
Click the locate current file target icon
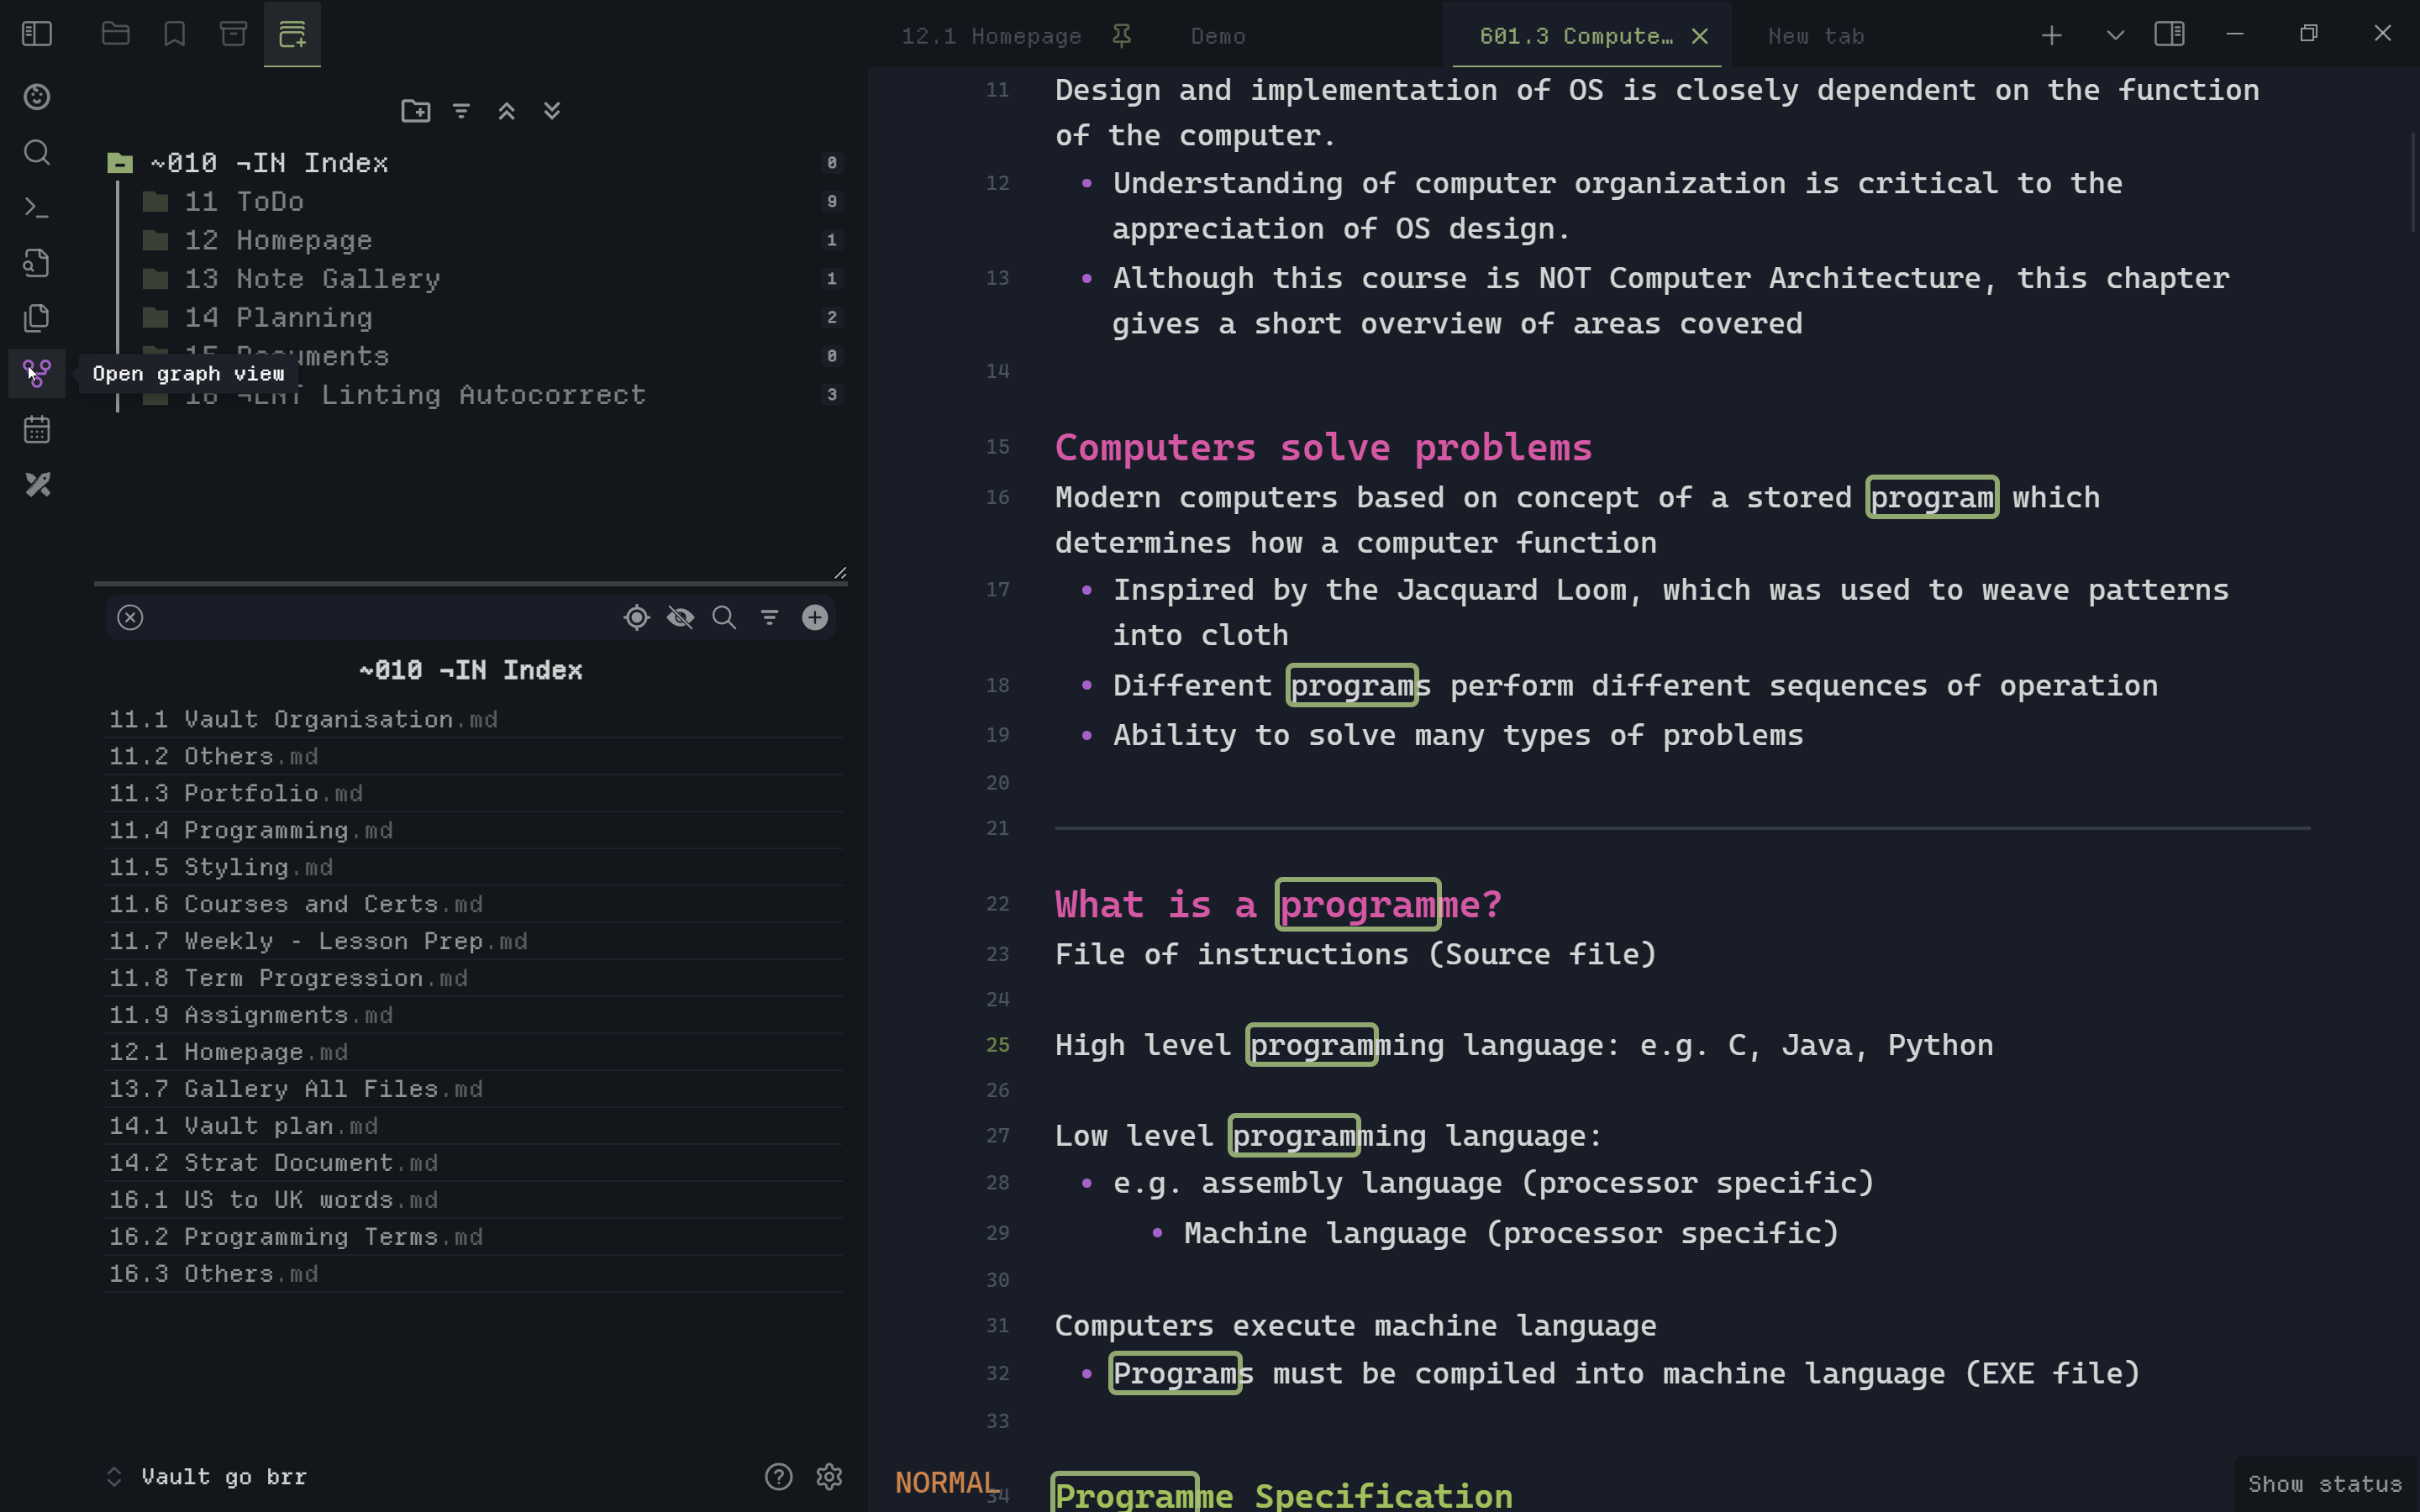tap(637, 617)
